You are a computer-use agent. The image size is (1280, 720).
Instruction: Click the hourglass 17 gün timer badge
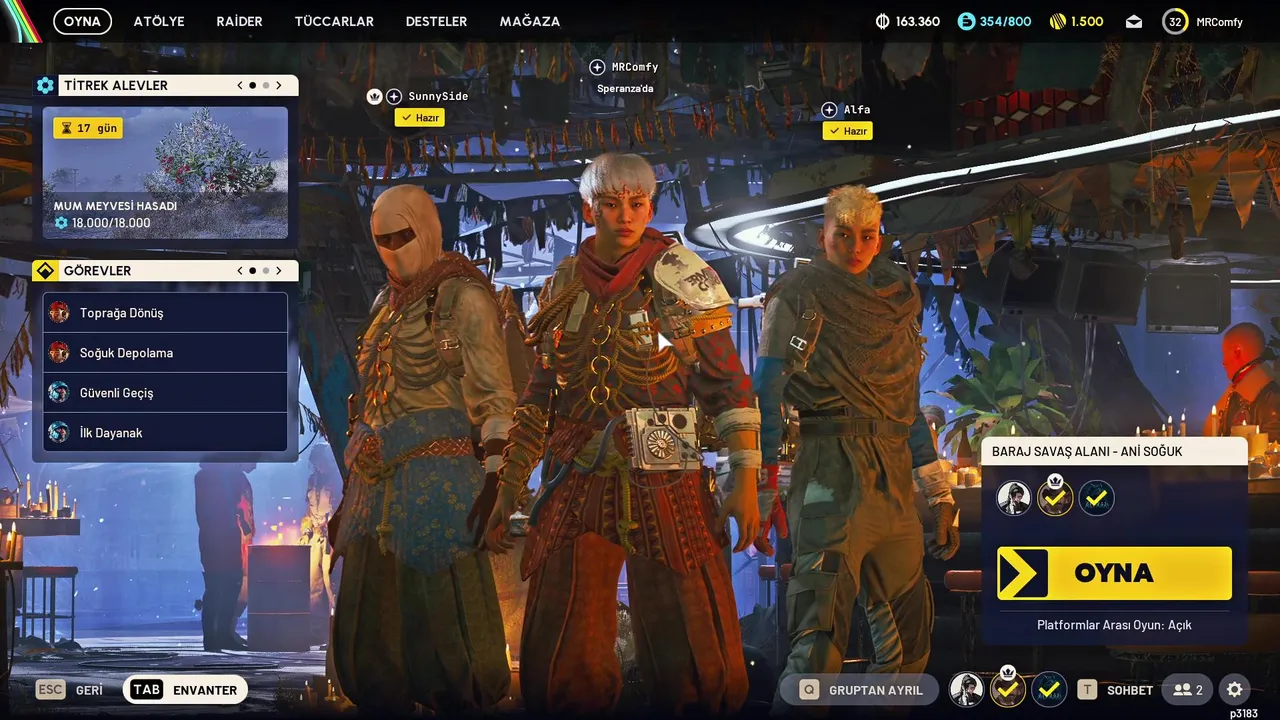pyautogui.click(x=88, y=128)
